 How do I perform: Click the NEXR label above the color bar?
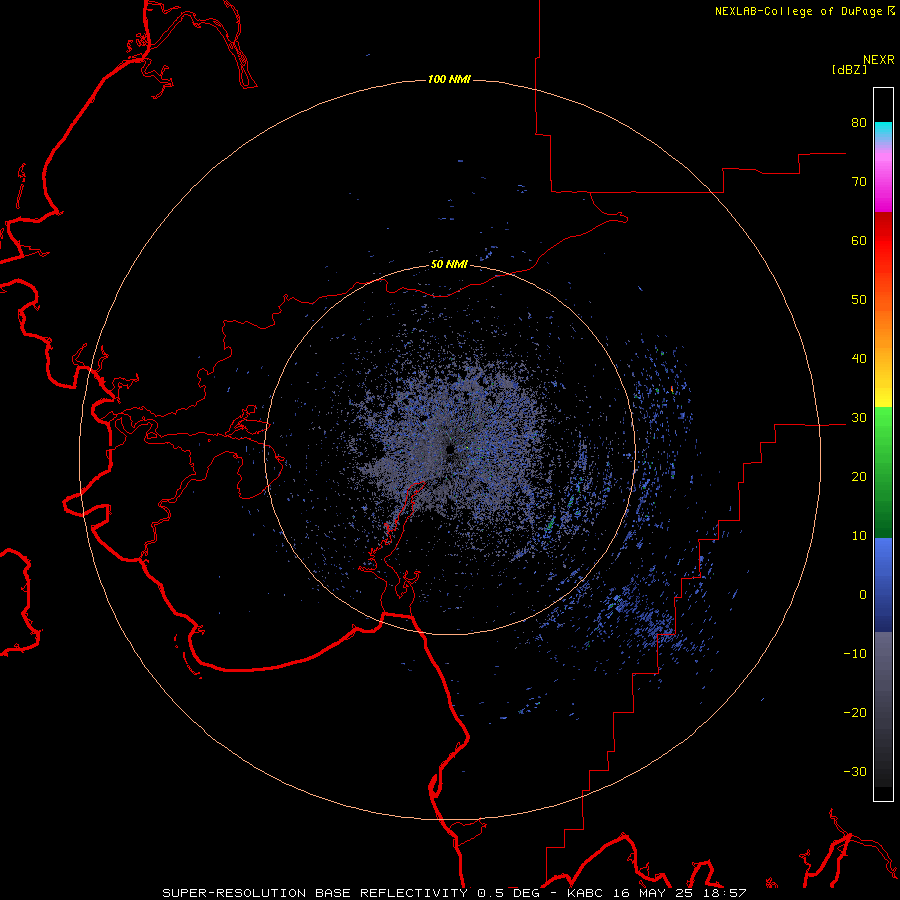point(879,60)
